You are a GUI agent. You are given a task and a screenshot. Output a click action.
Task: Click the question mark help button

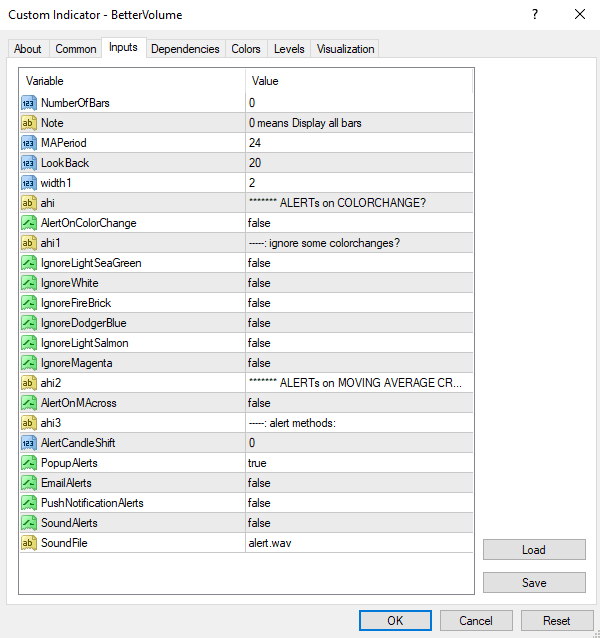tap(535, 15)
